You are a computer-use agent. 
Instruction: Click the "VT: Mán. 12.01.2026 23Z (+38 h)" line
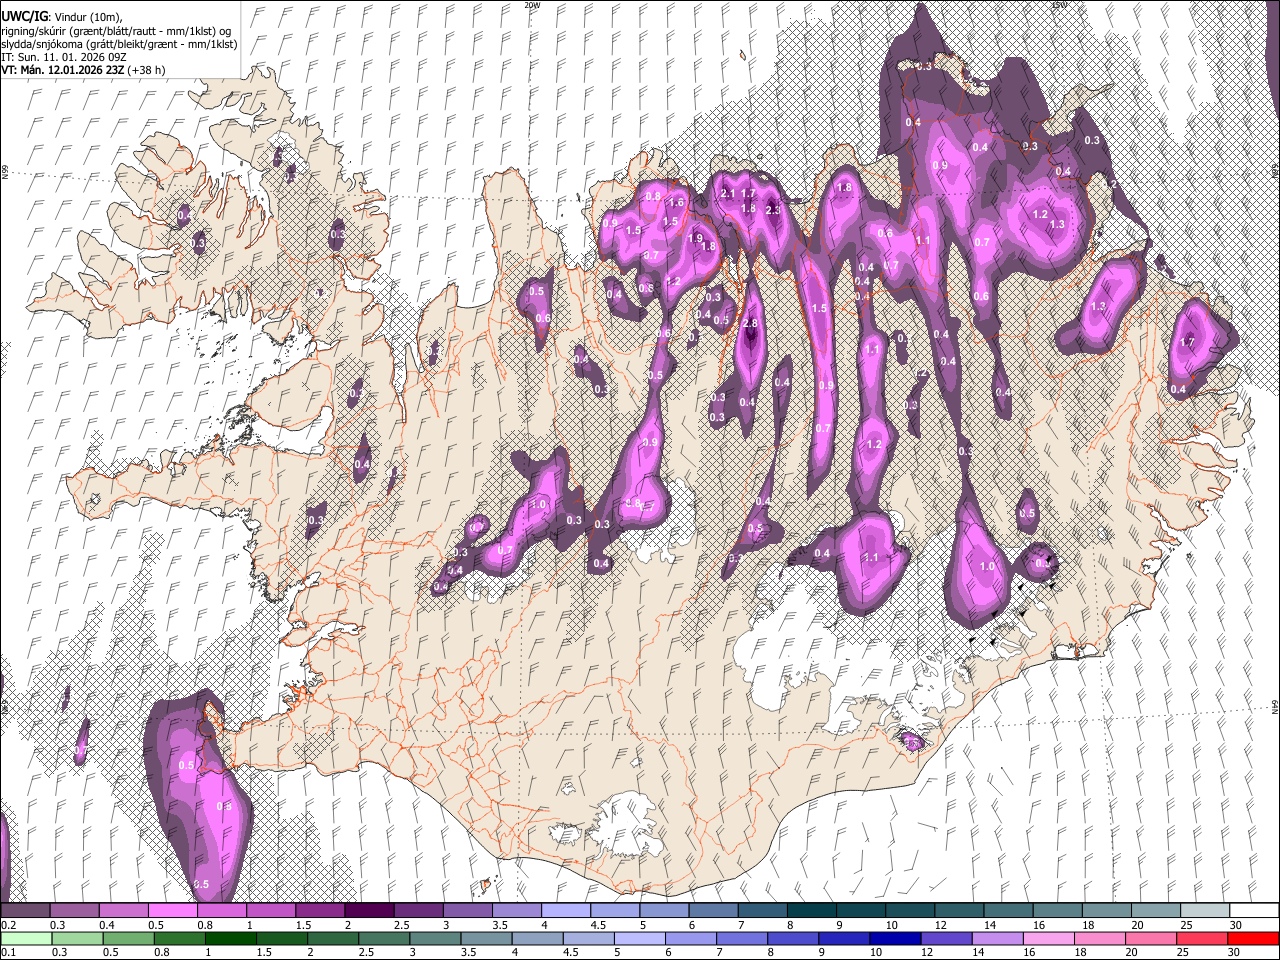click(83, 70)
